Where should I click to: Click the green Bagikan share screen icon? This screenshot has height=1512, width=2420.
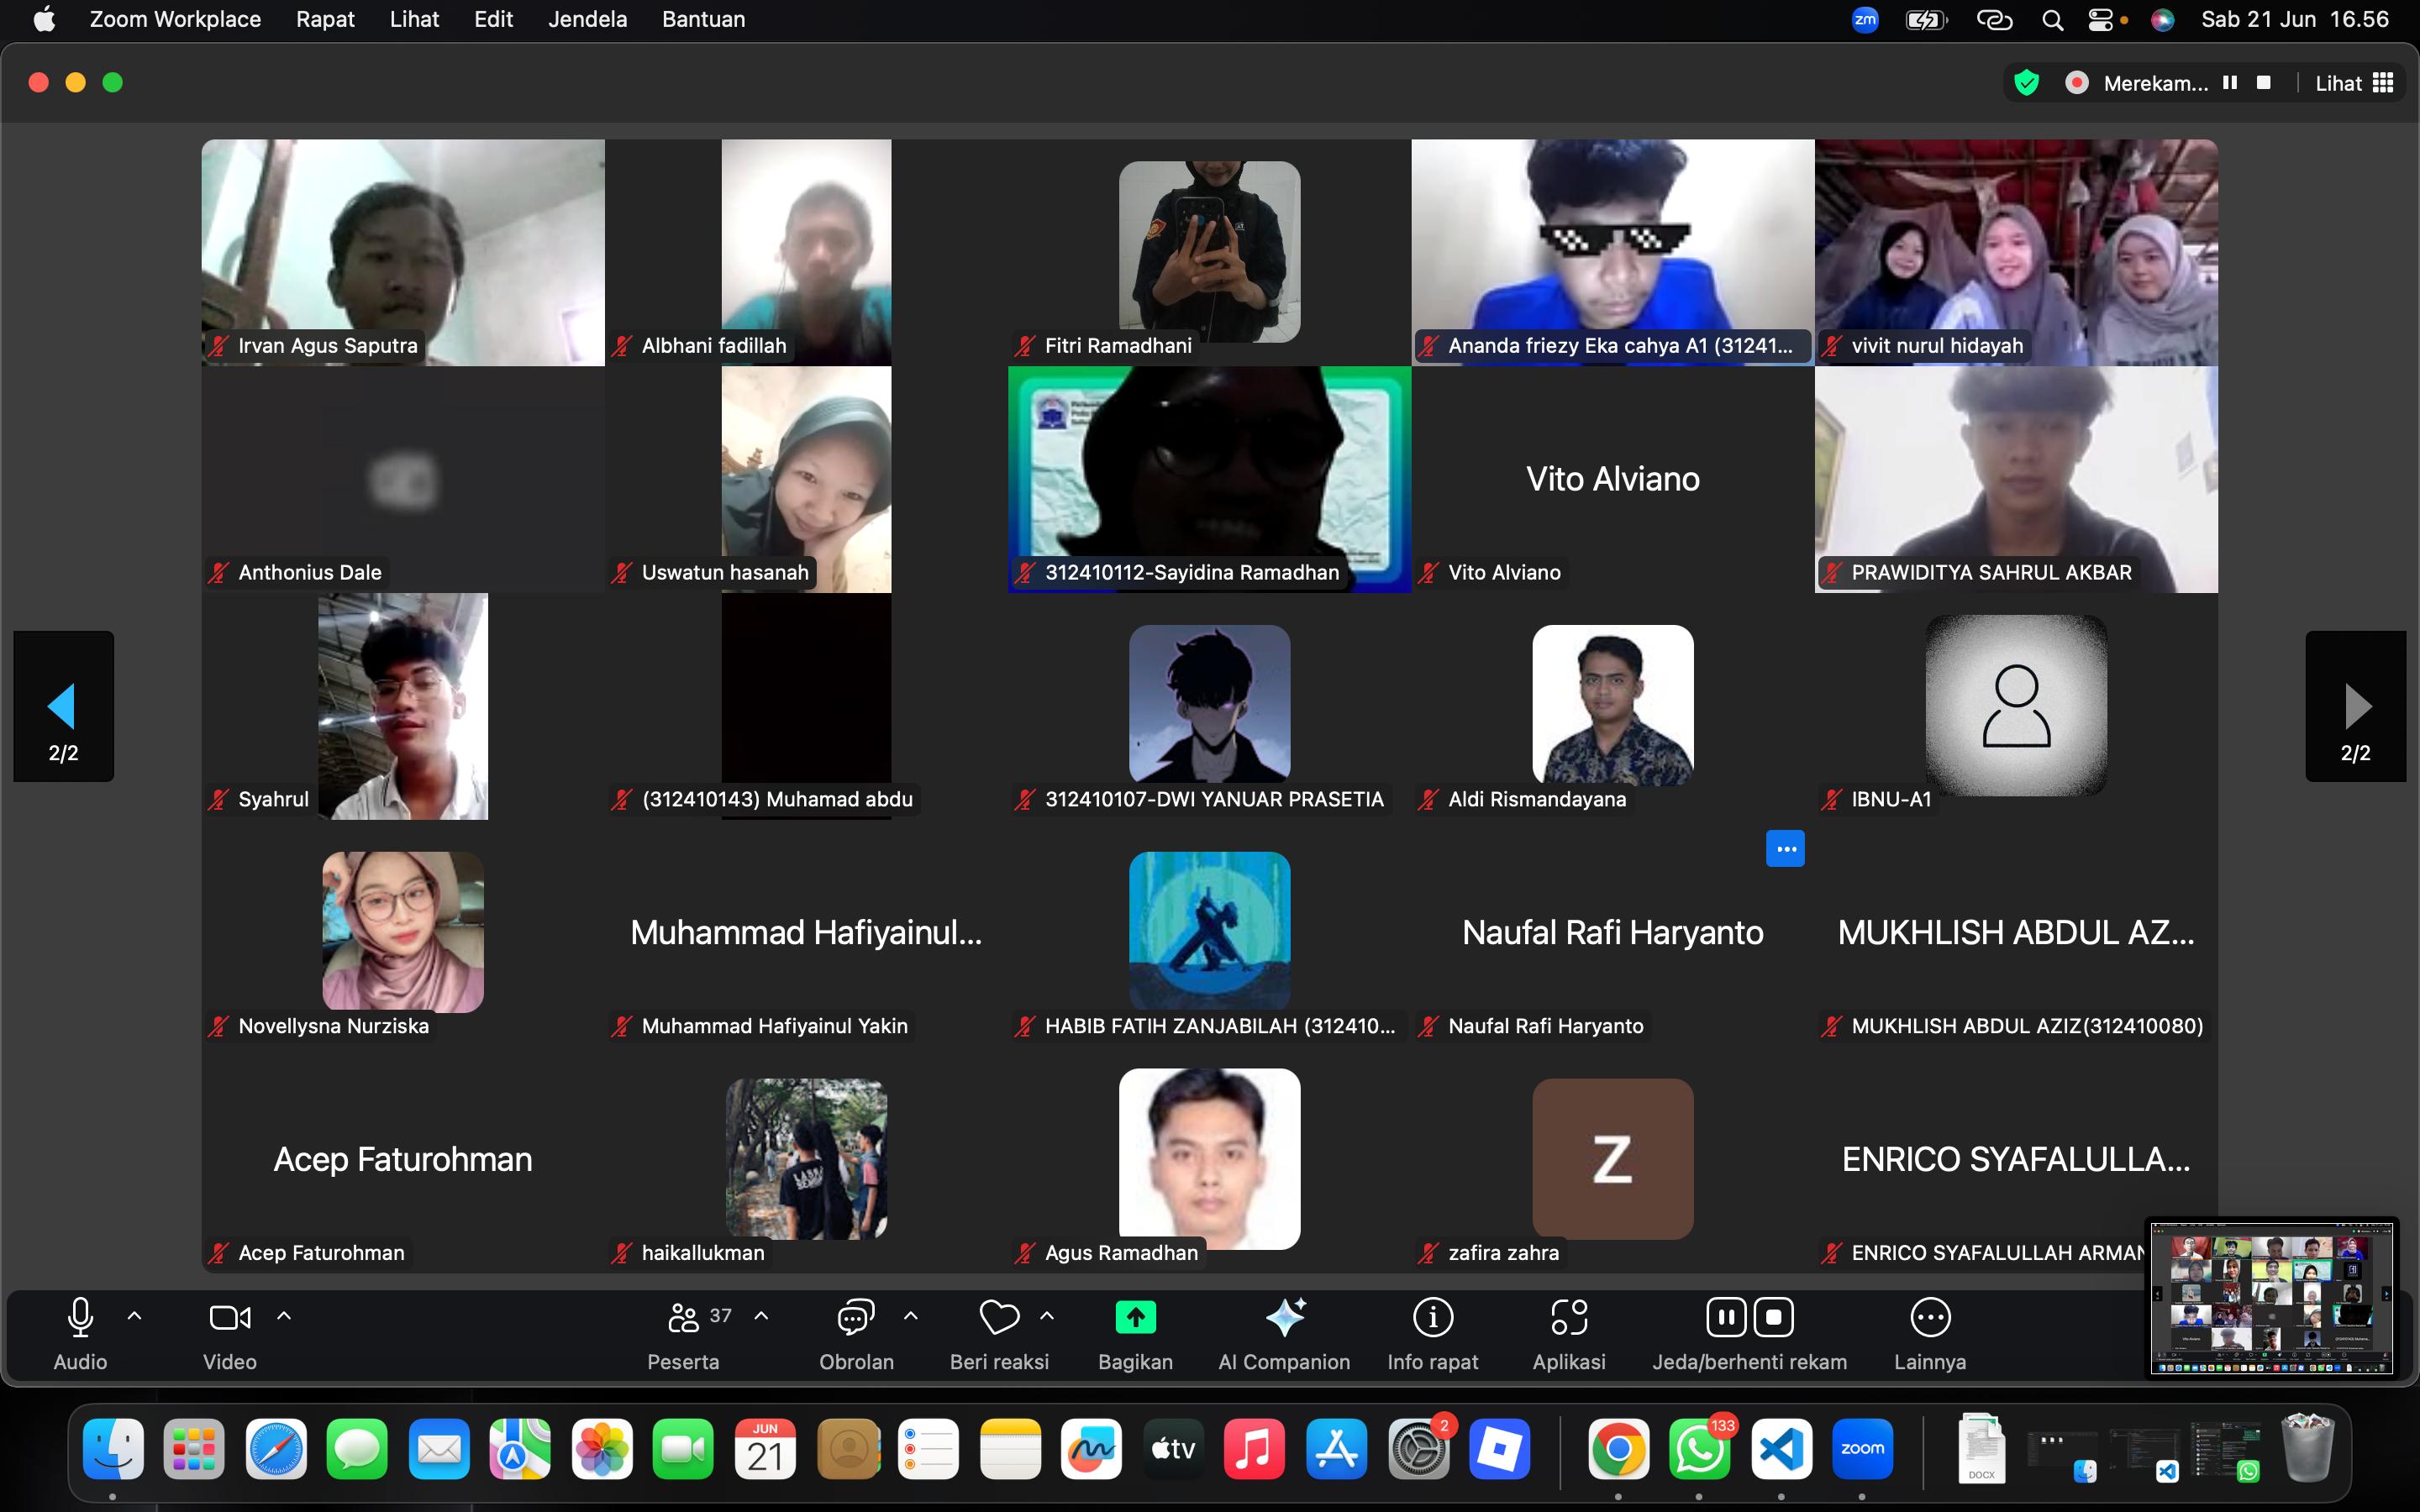(1135, 1317)
